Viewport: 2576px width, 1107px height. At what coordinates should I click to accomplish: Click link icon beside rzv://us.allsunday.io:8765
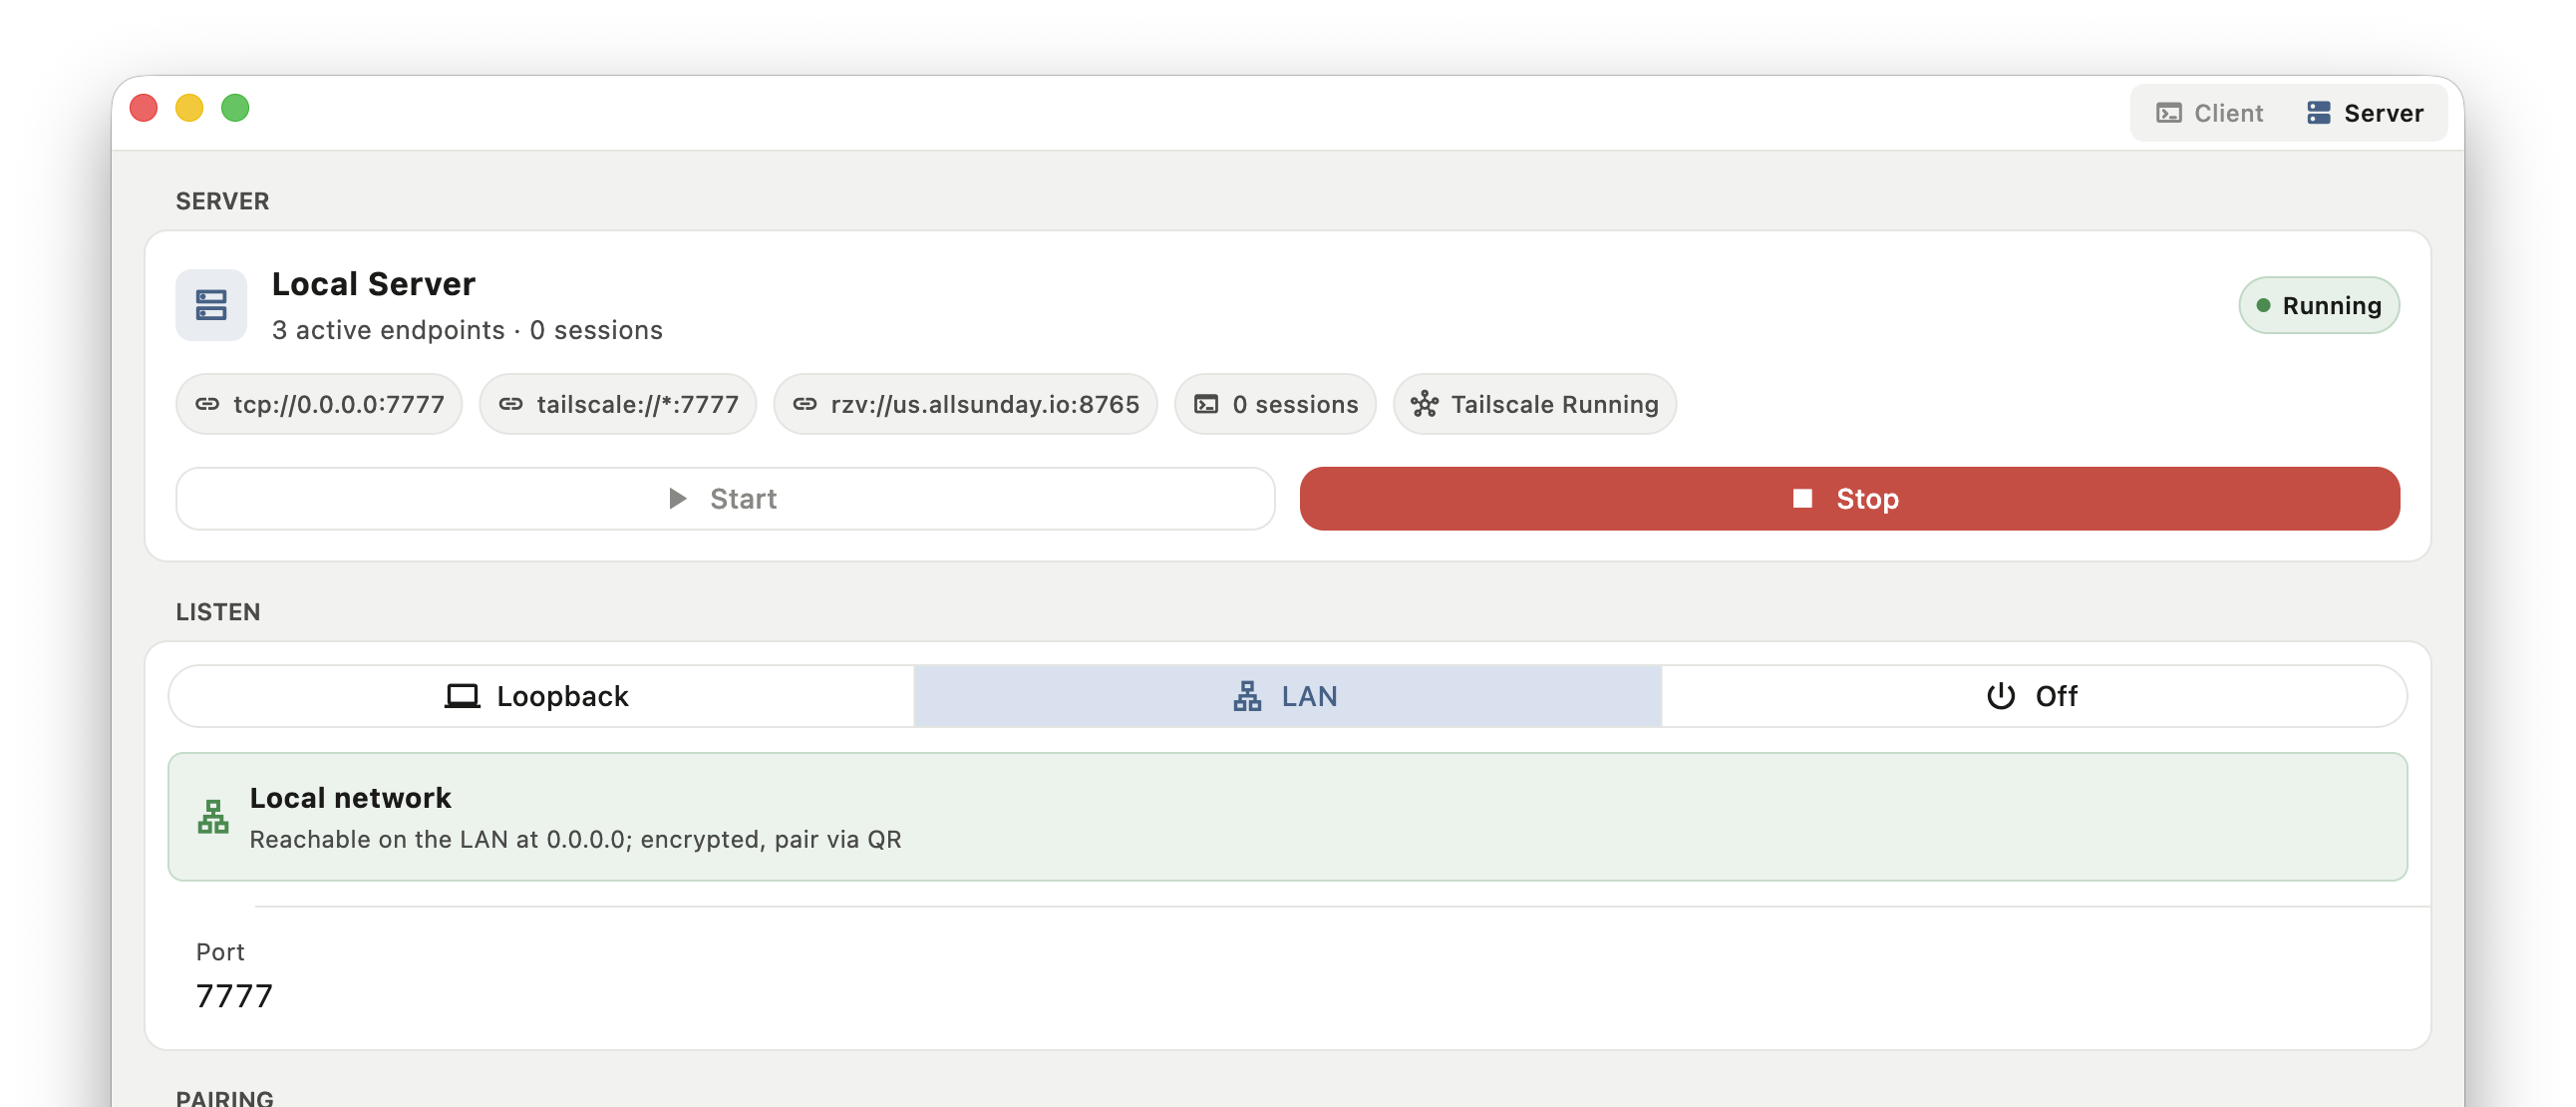[x=804, y=404]
